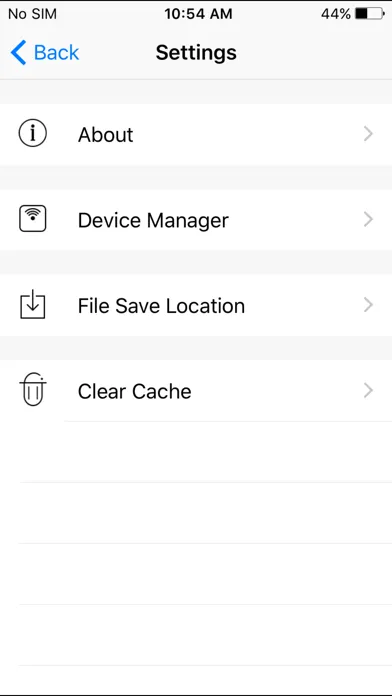Open the About menu entry

pos(196,134)
